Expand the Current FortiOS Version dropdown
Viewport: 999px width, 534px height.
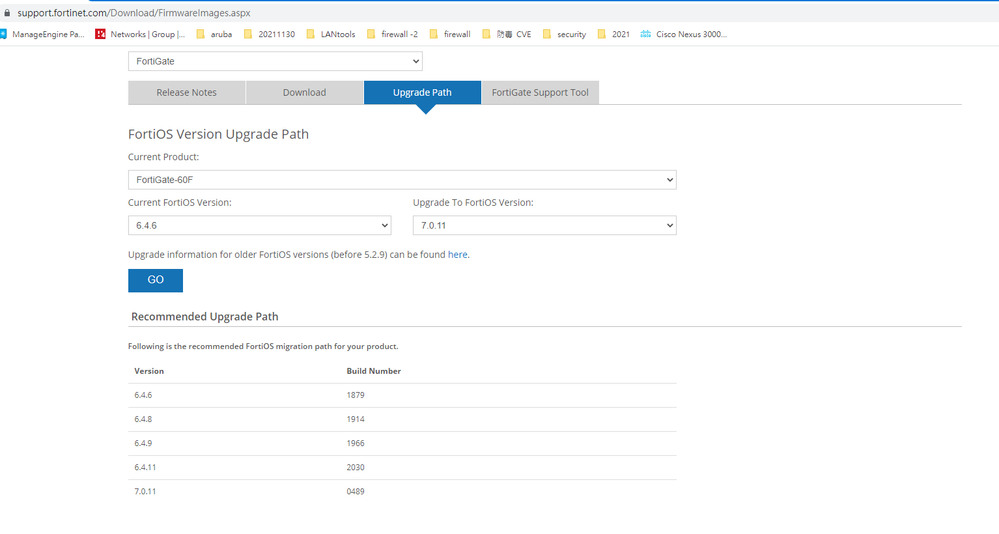259,226
